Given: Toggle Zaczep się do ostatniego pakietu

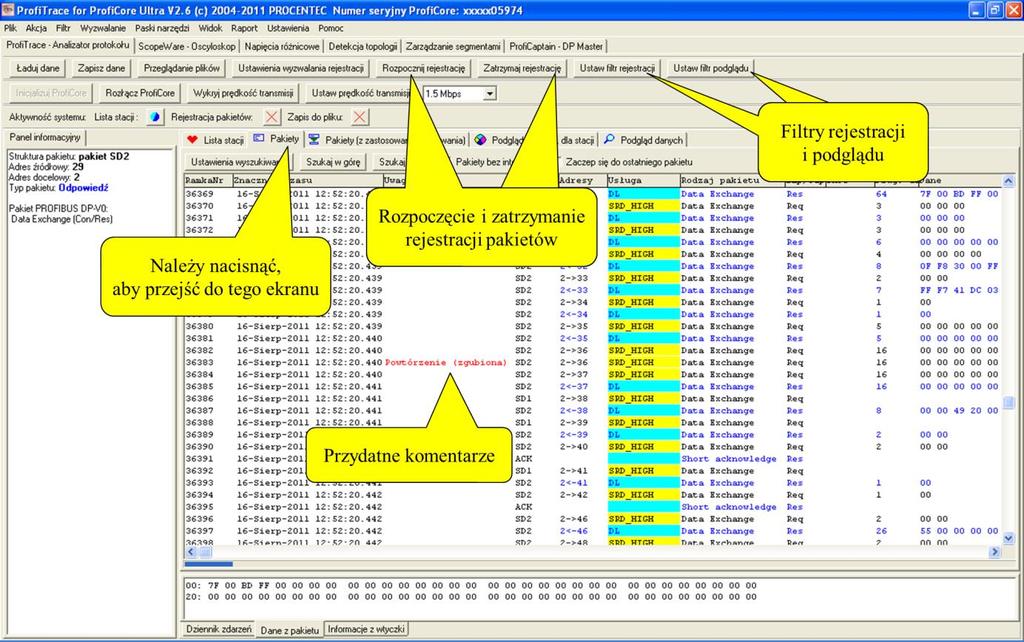Looking at the screenshot, I should (629, 162).
